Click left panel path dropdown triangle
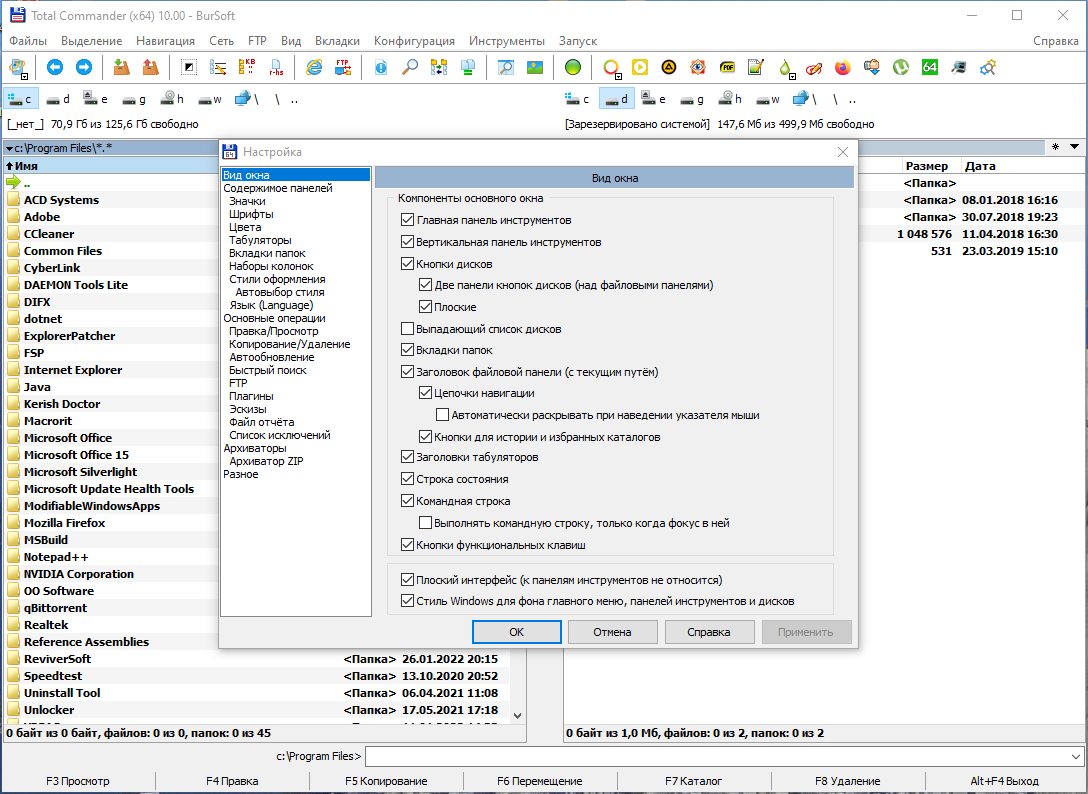 click(9, 148)
